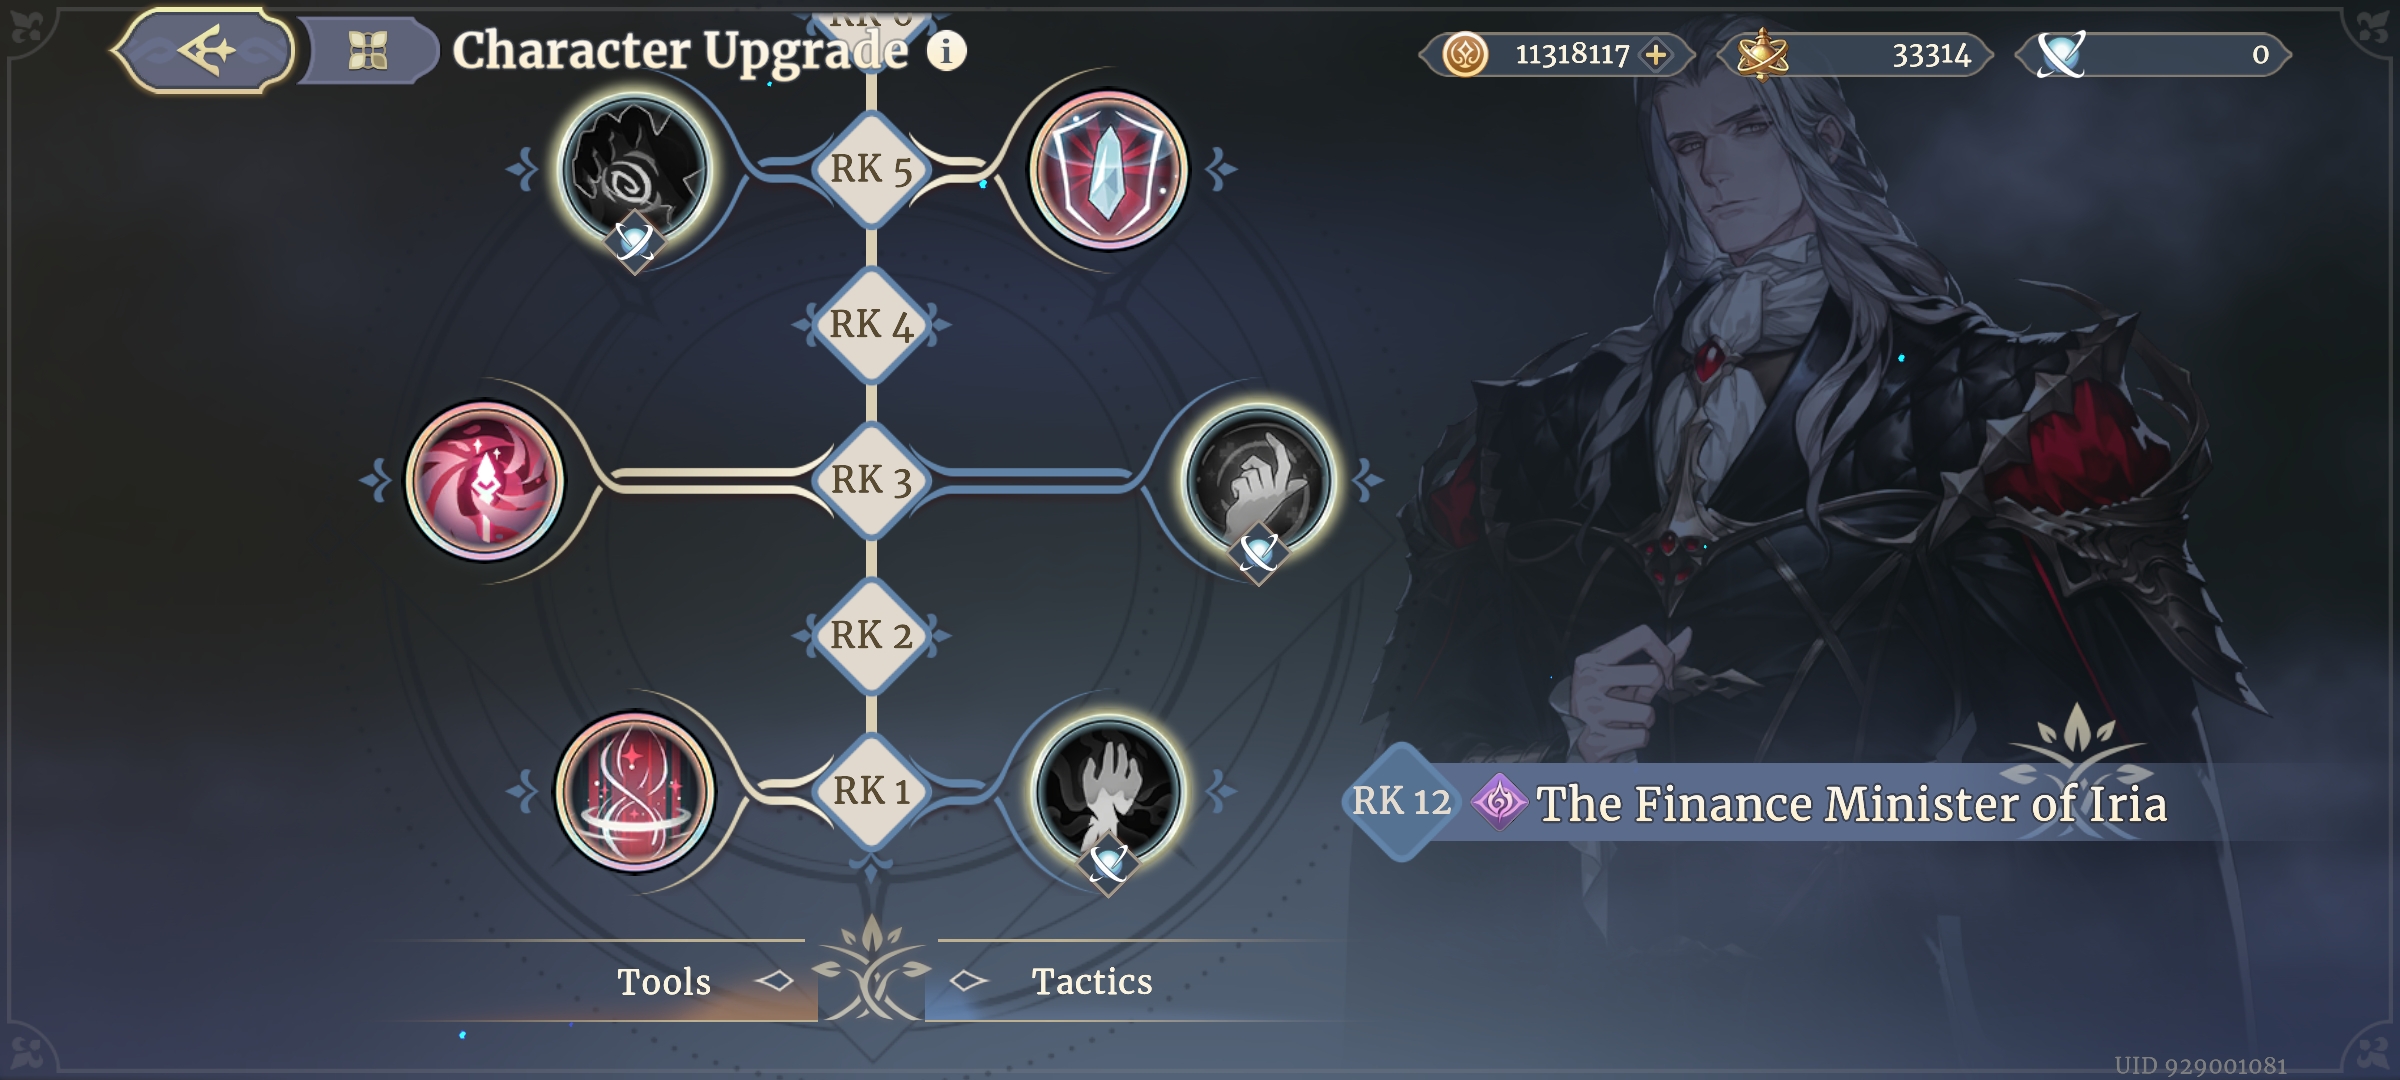2400x1080 pixels.
Task: Select the red infinity pillar skill at RK 1
Action: pyautogui.click(x=635, y=792)
